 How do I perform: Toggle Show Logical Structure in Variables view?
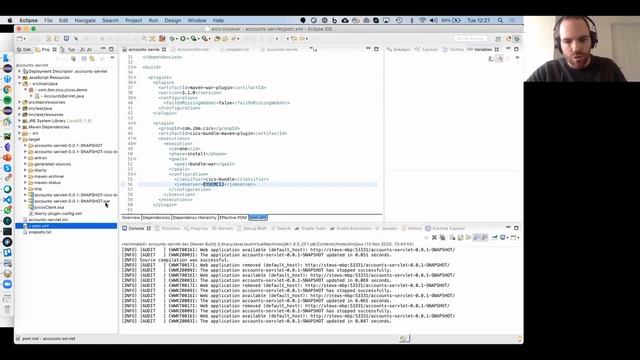pyautogui.click(x=499, y=59)
